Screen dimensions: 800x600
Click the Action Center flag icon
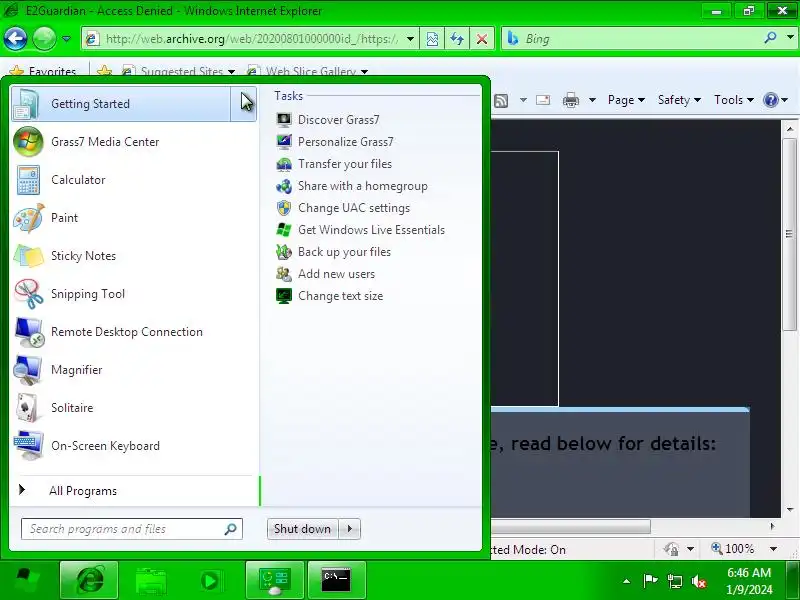coord(650,581)
